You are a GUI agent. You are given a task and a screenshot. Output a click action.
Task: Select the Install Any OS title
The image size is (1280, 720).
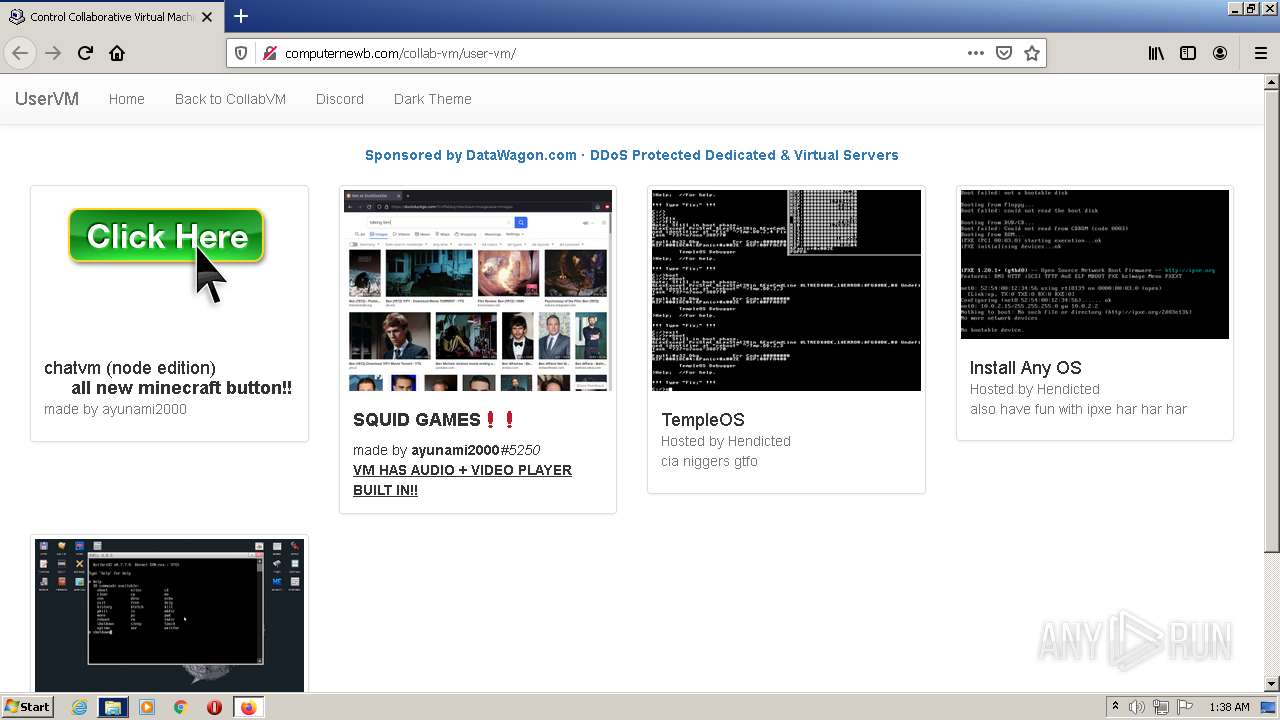pyautogui.click(x=1026, y=368)
